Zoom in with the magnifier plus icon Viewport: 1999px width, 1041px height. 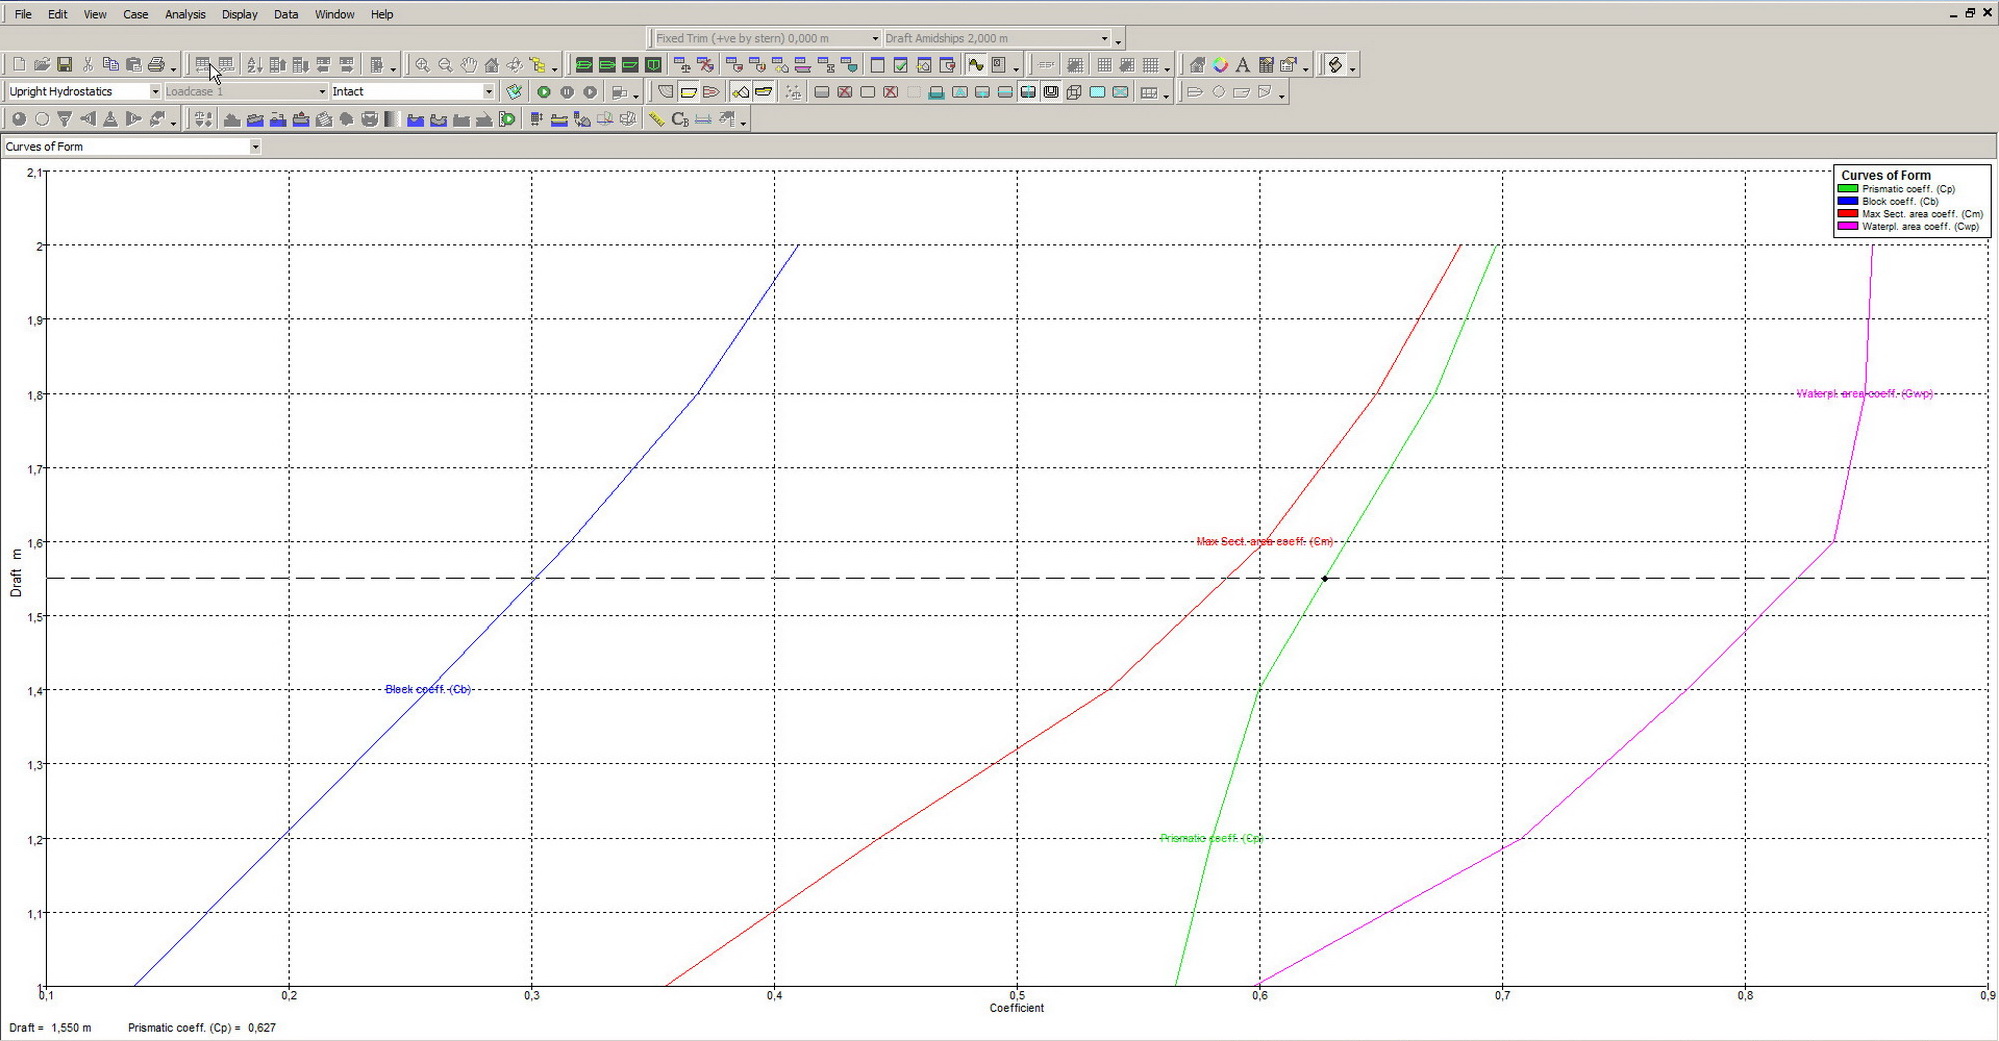point(422,65)
